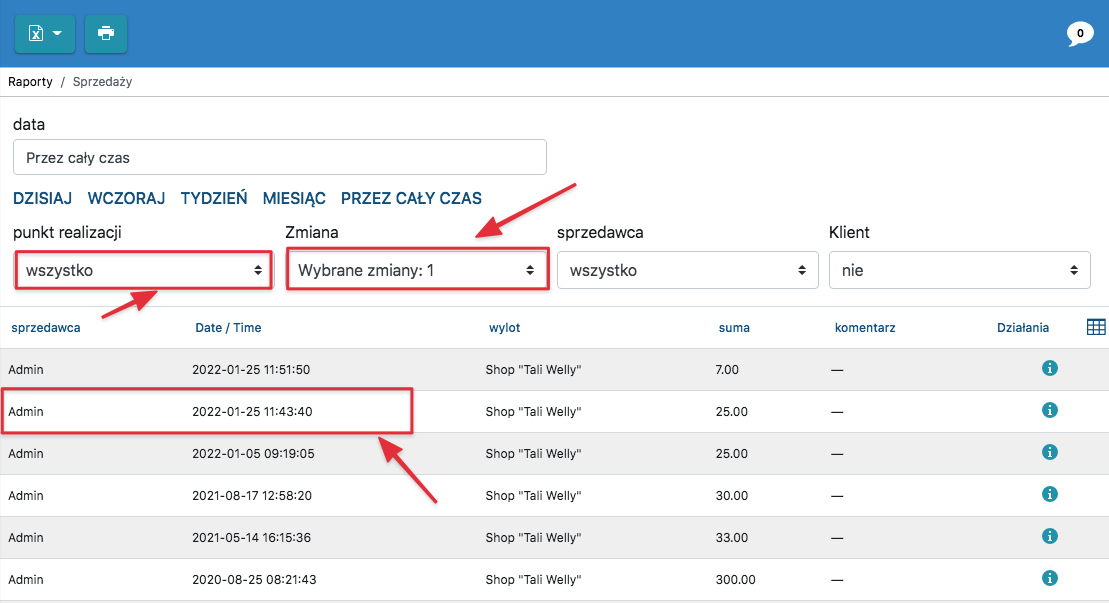Expand the punkt realizacji dropdown

143,270
